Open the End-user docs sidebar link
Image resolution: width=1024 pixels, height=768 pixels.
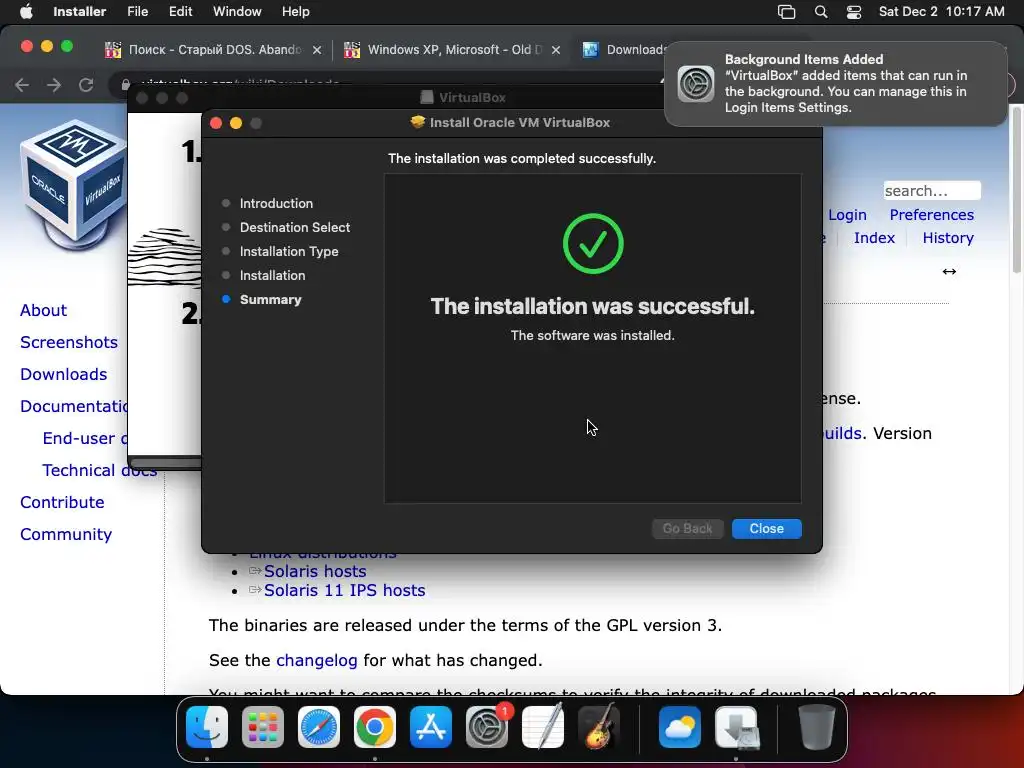(x=85, y=438)
